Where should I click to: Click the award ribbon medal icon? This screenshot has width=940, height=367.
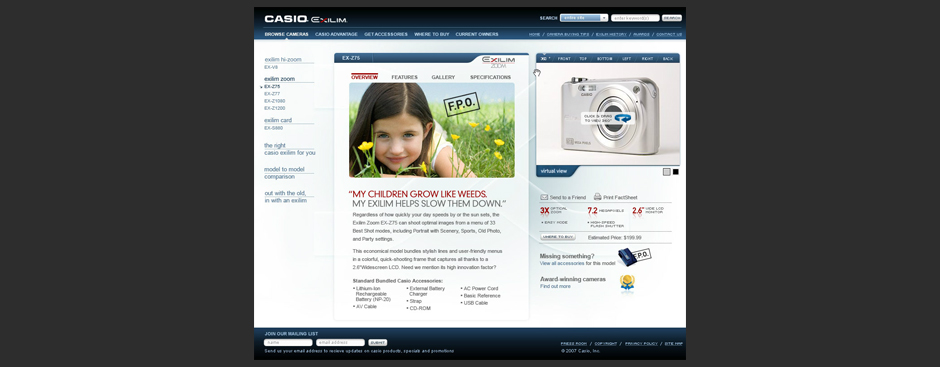(627, 282)
